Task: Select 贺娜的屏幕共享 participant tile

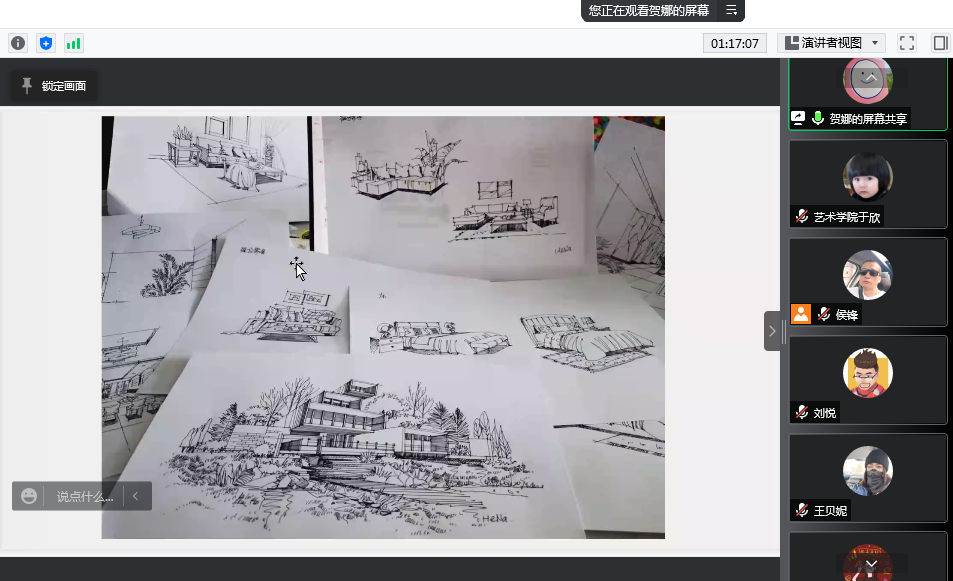Action: coord(868,94)
